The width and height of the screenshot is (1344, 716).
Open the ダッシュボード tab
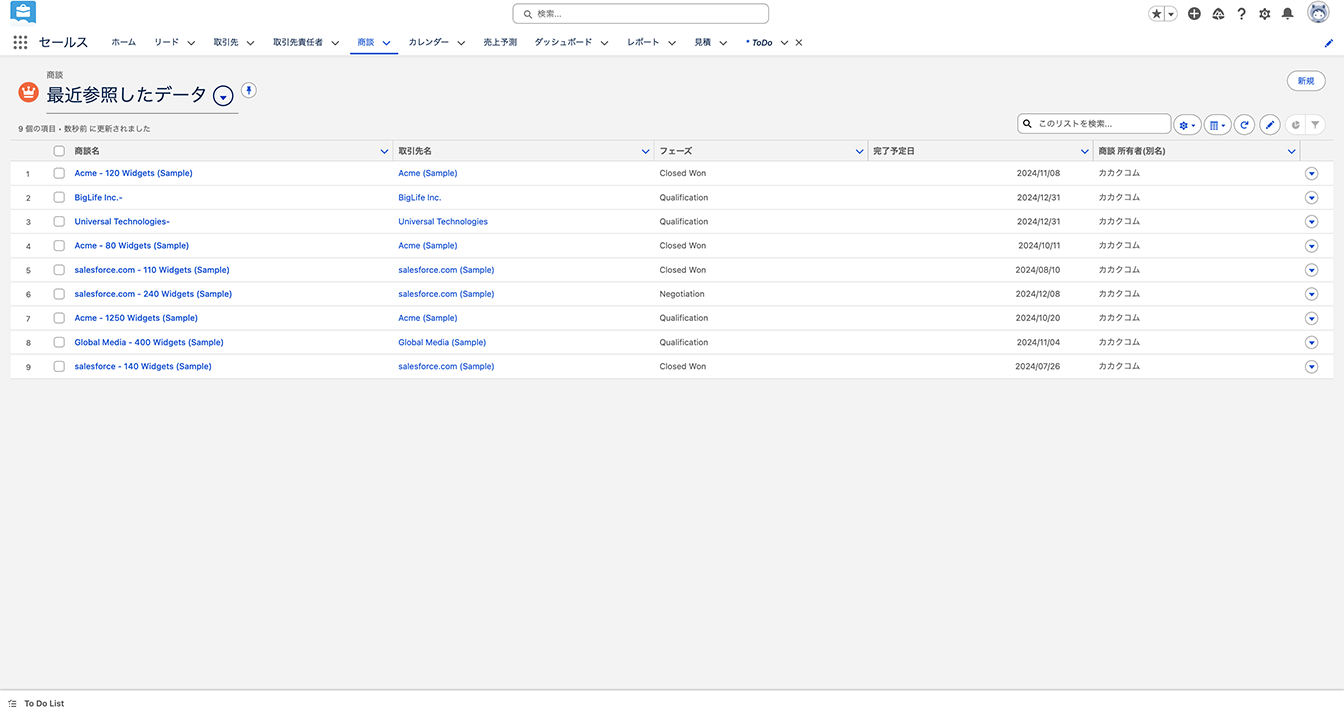point(563,42)
